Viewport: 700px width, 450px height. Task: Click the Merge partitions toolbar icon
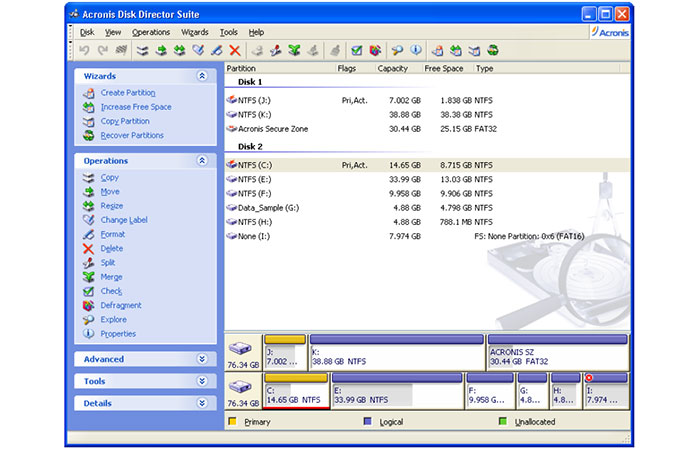pyautogui.click(x=294, y=50)
